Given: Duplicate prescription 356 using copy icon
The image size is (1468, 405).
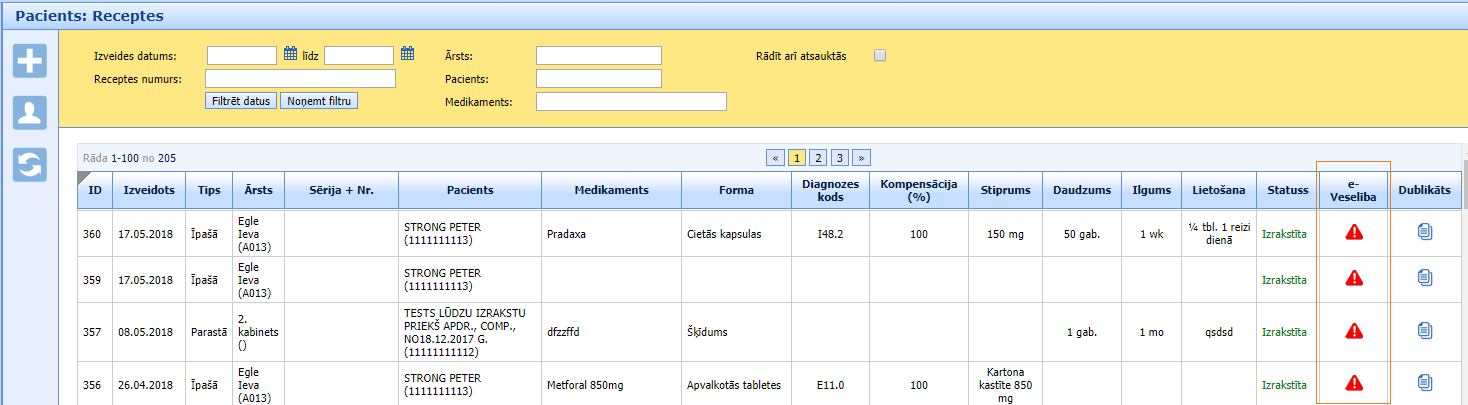Looking at the screenshot, I should click(x=1425, y=383).
